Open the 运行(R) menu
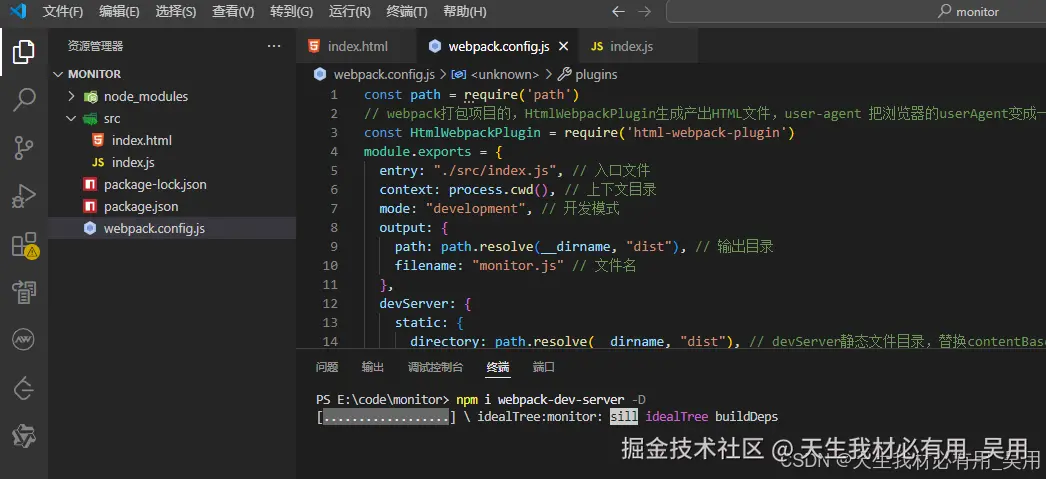 click(350, 11)
